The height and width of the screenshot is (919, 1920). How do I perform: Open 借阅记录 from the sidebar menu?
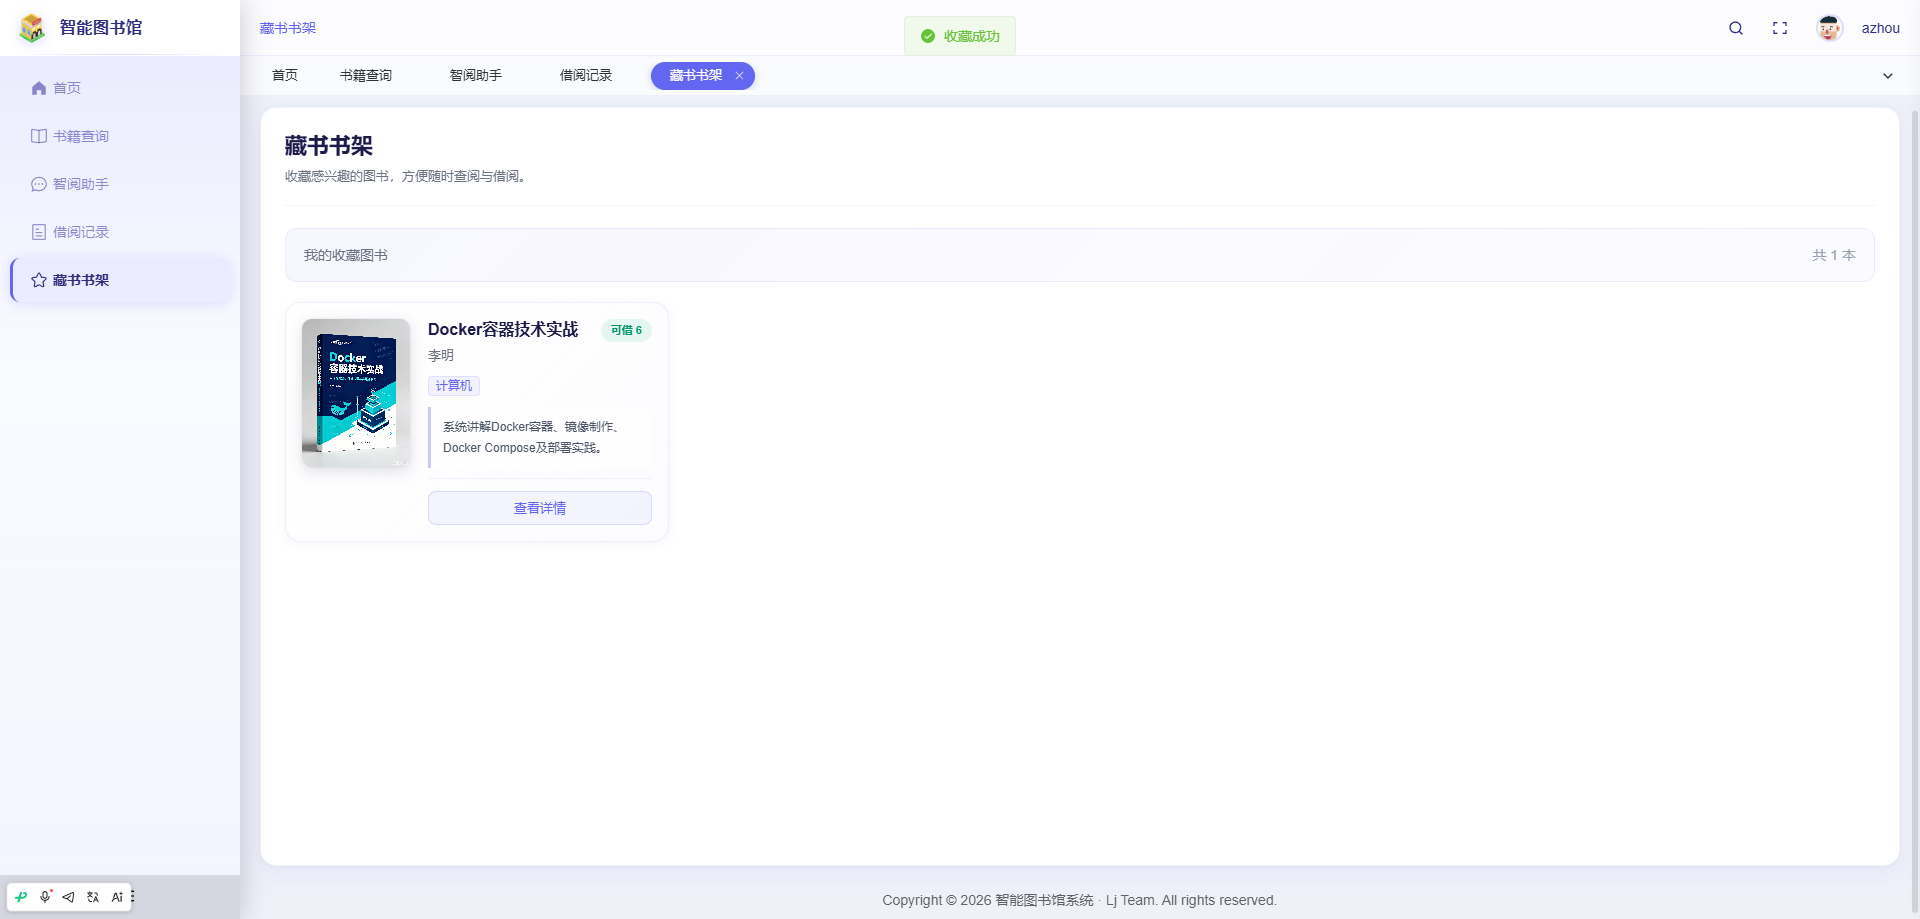tap(121, 232)
